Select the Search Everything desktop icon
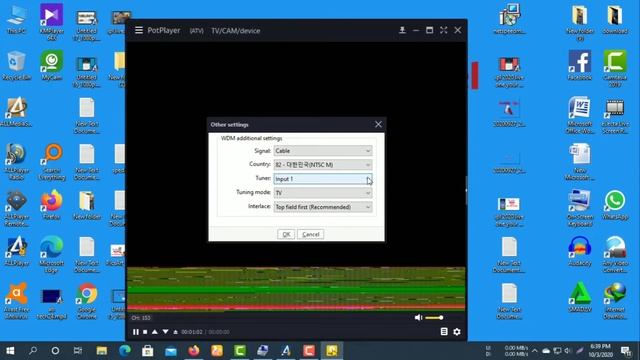Viewport: 640px width, 360px height. click(x=52, y=162)
